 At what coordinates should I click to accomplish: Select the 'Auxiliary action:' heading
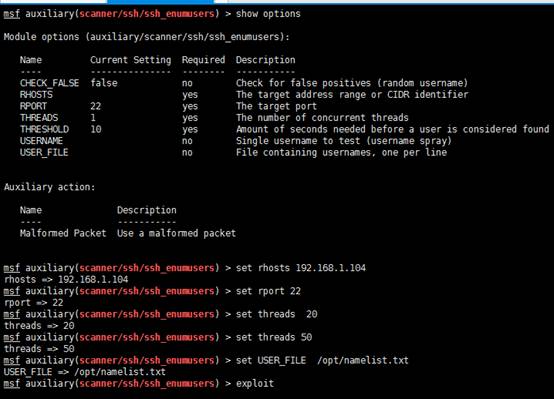pyautogui.click(x=49, y=187)
